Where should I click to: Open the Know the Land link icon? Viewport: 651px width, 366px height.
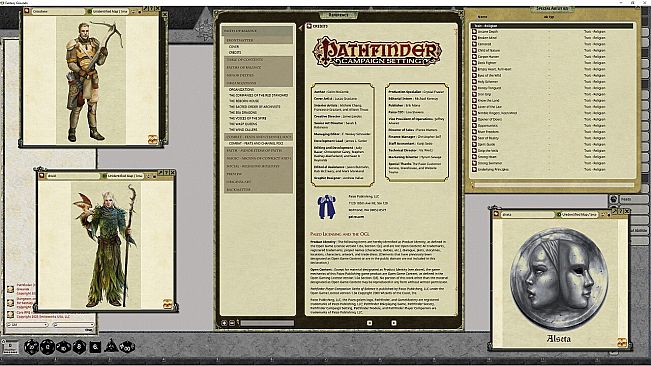tap(474, 100)
